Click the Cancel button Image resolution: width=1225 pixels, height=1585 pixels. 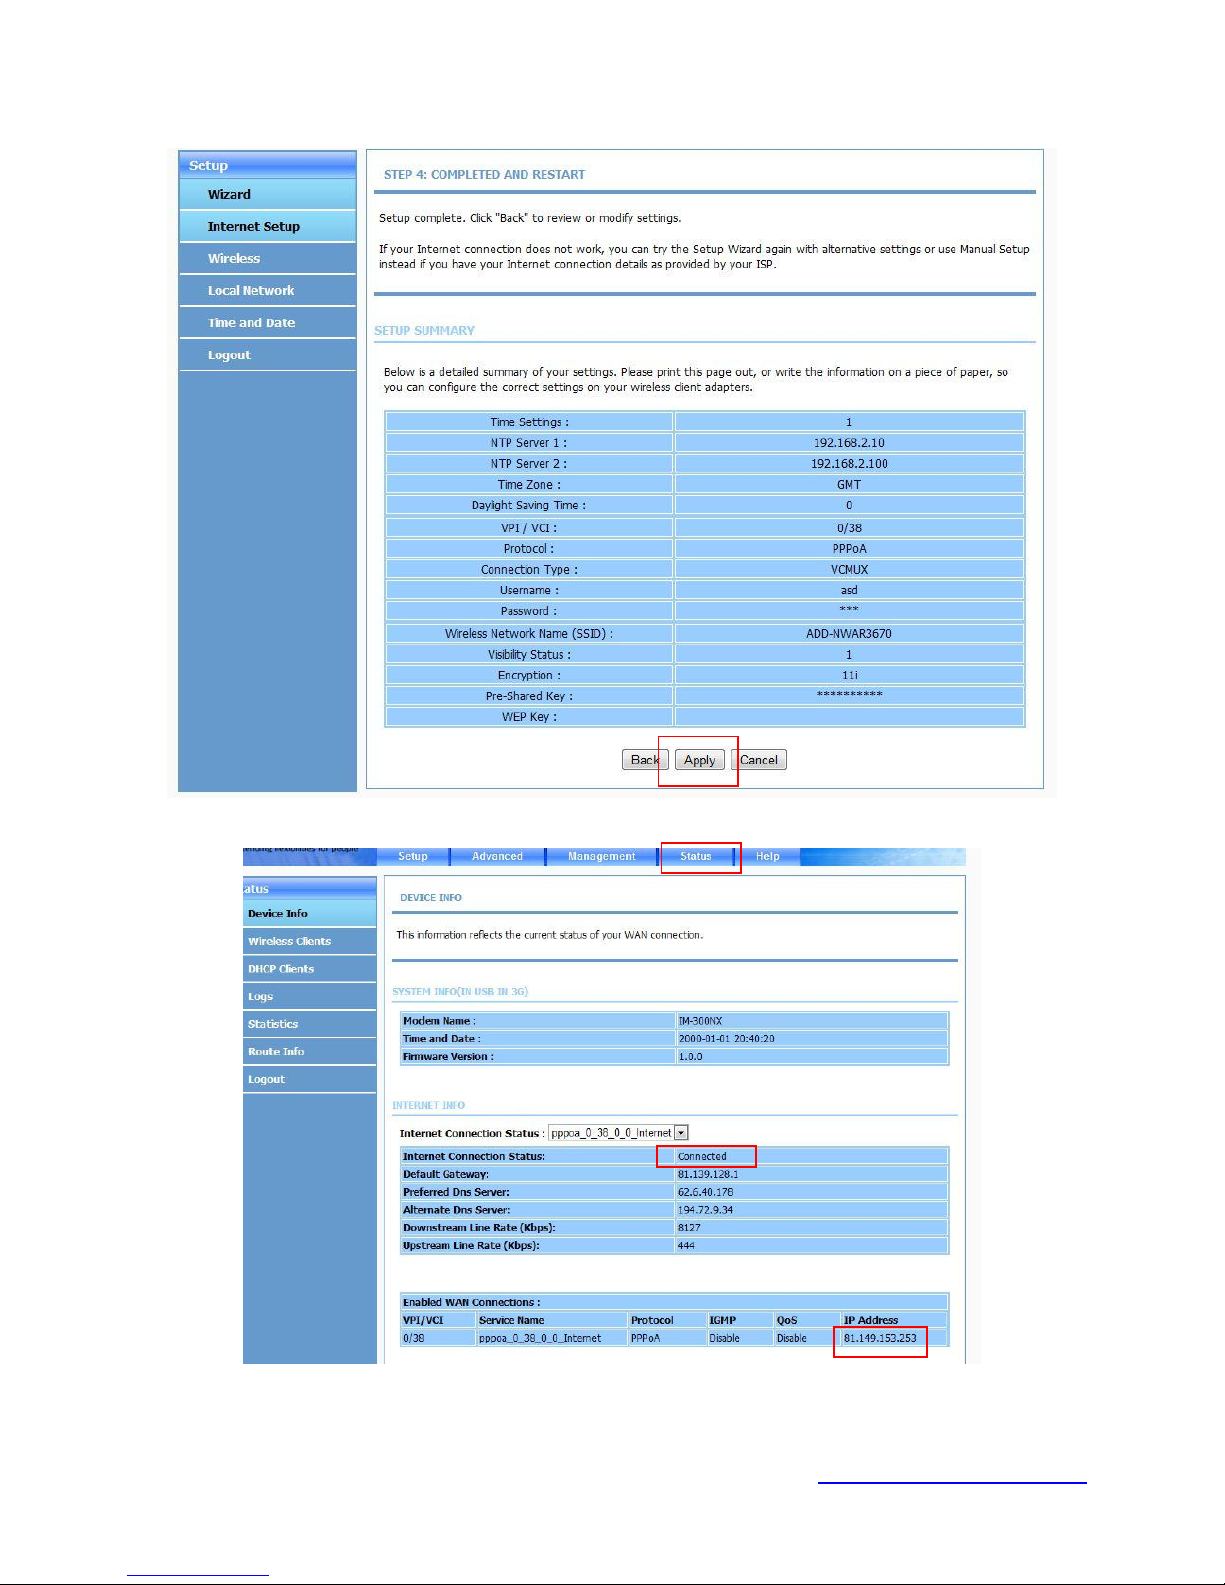click(759, 760)
